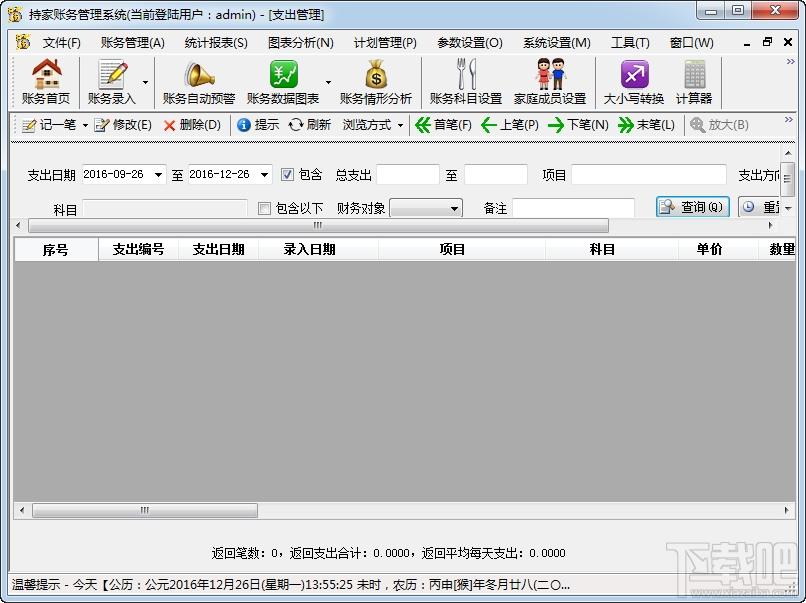
Task: Go to last record 末笔(L)
Action: pos(647,125)
